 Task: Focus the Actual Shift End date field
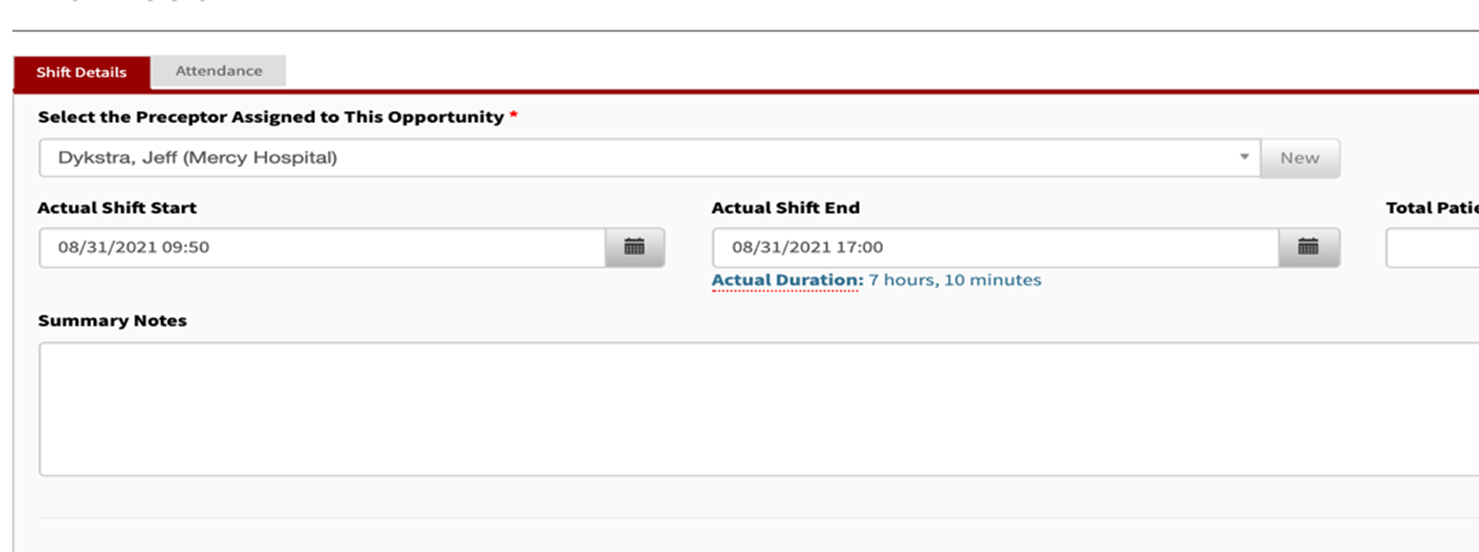(x=996, y=247)
